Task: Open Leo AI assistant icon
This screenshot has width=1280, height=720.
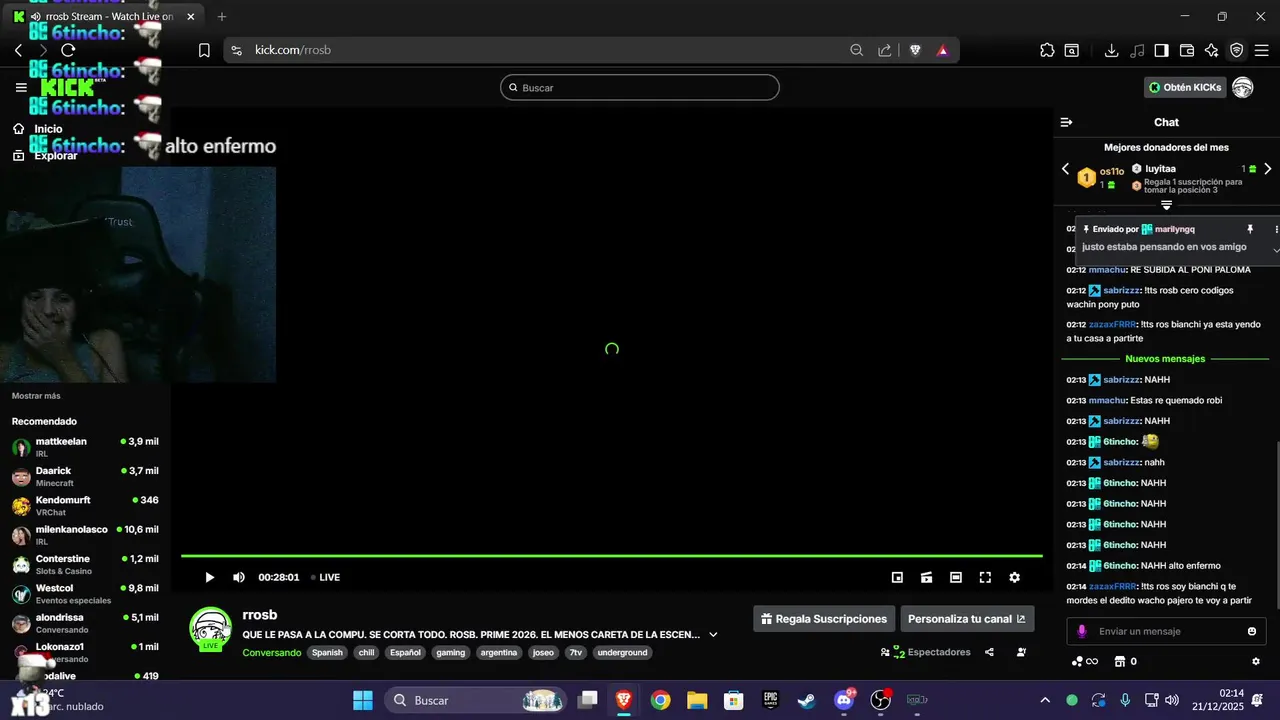Action: pos(1212,50)
